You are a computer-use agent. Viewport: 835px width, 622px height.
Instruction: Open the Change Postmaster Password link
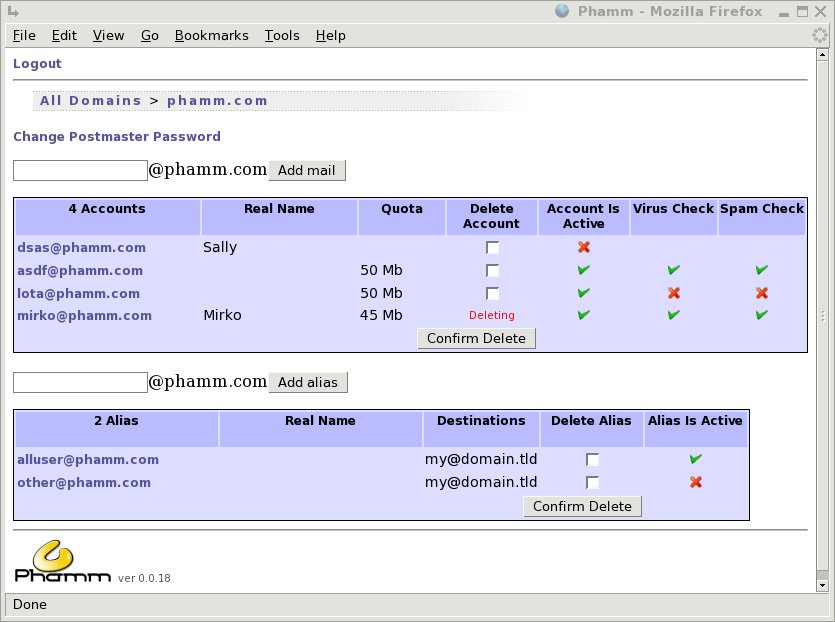pos(117,136)
